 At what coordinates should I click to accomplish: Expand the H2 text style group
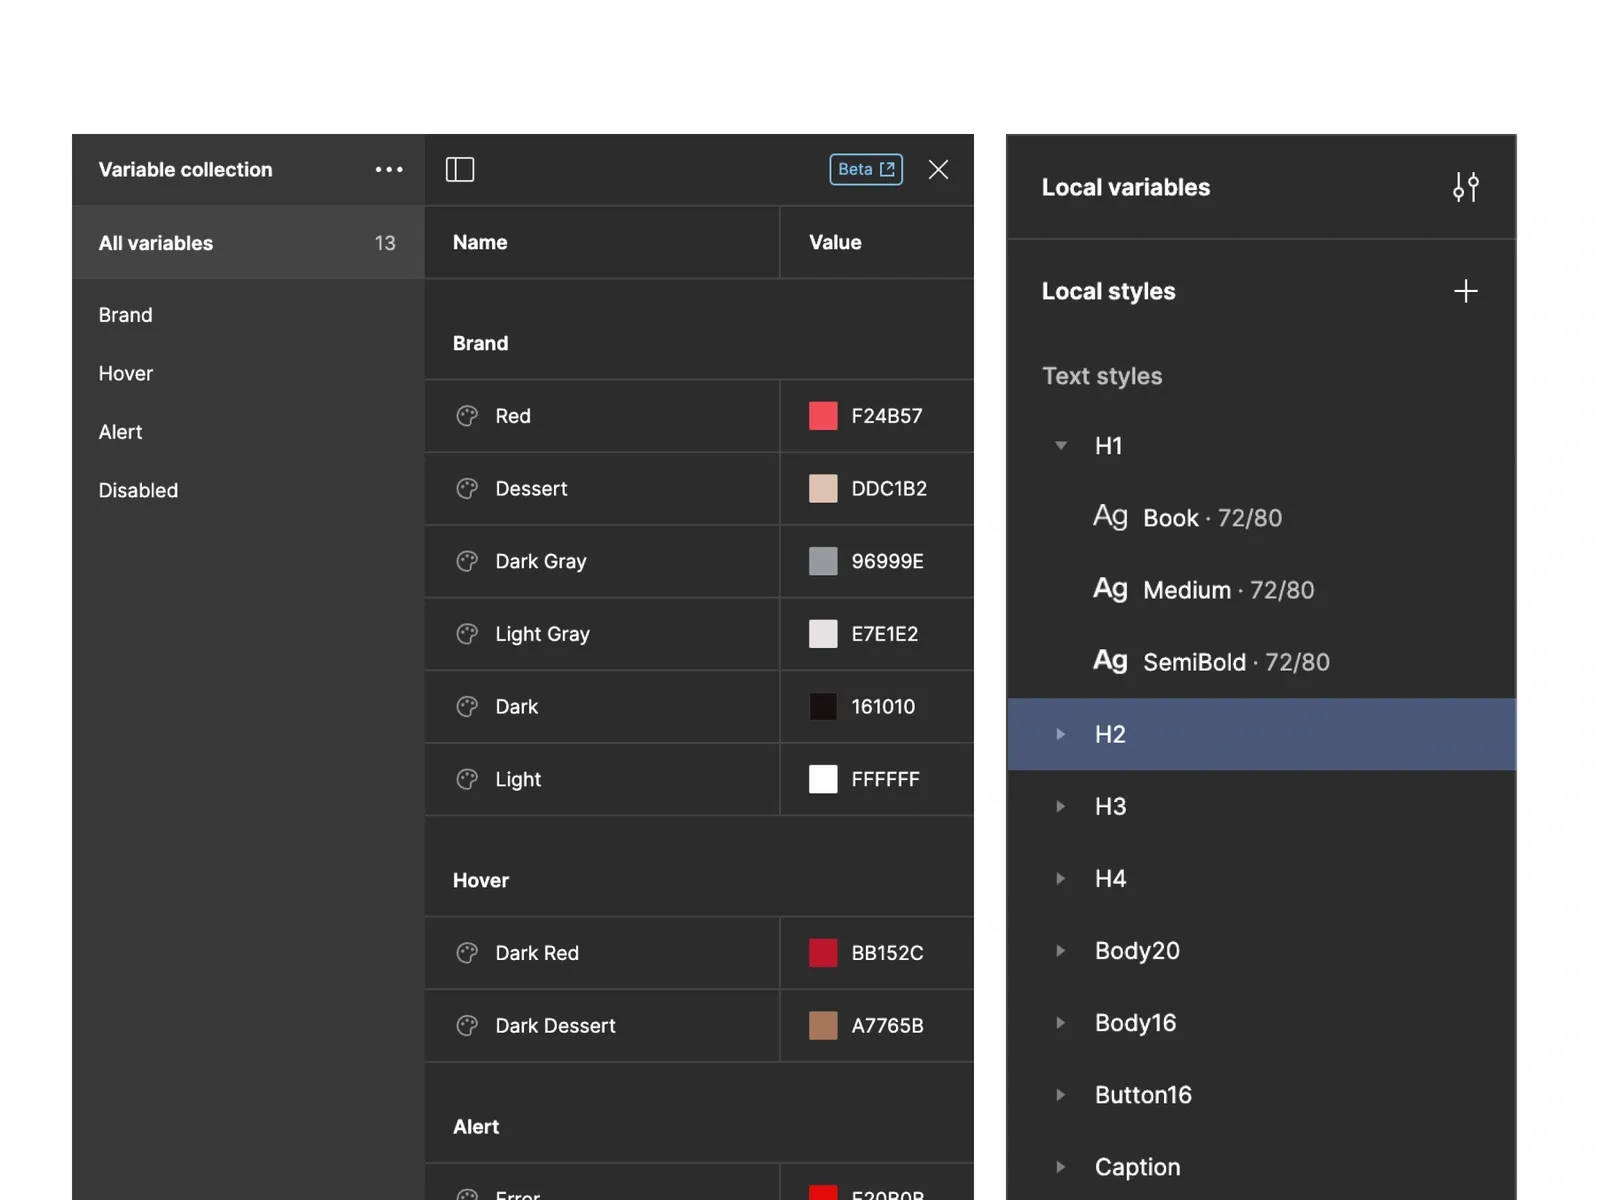pos(1060,733)
